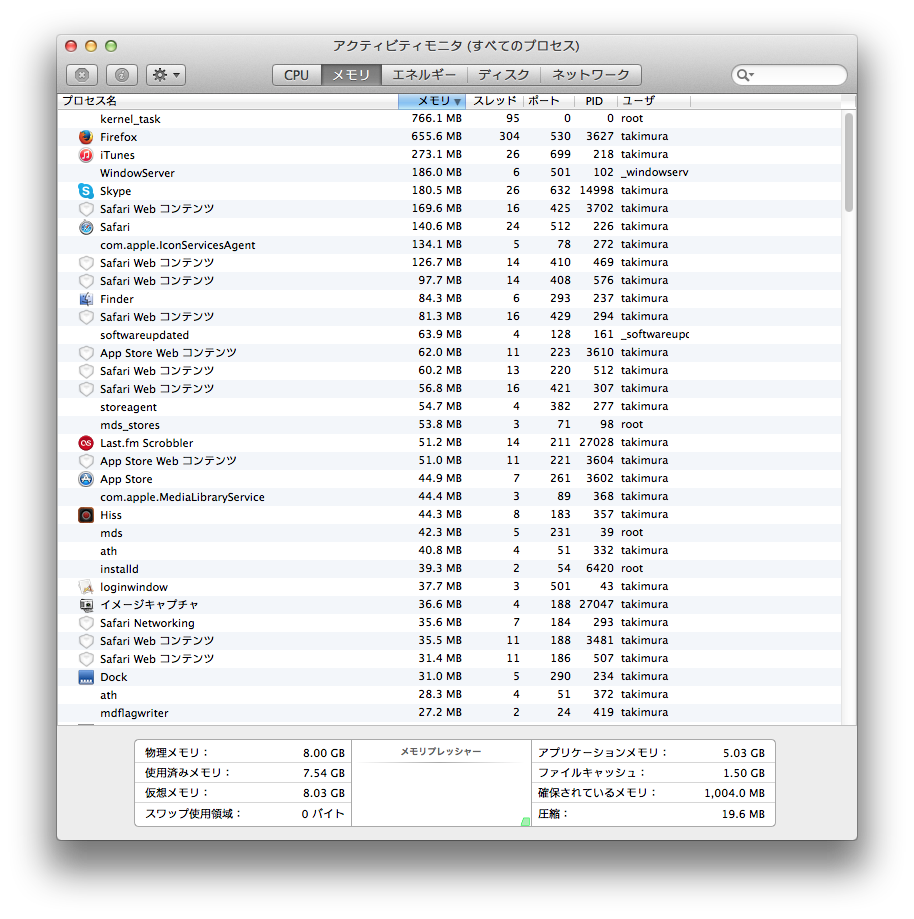Select the WindowServer process row
This screenshot has height=919, width=914.
point(449,172)
